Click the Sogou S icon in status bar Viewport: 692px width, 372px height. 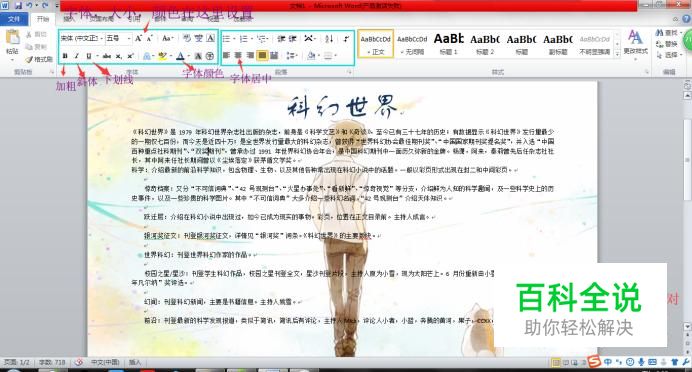pyautogui.click(x=594, y=361)
